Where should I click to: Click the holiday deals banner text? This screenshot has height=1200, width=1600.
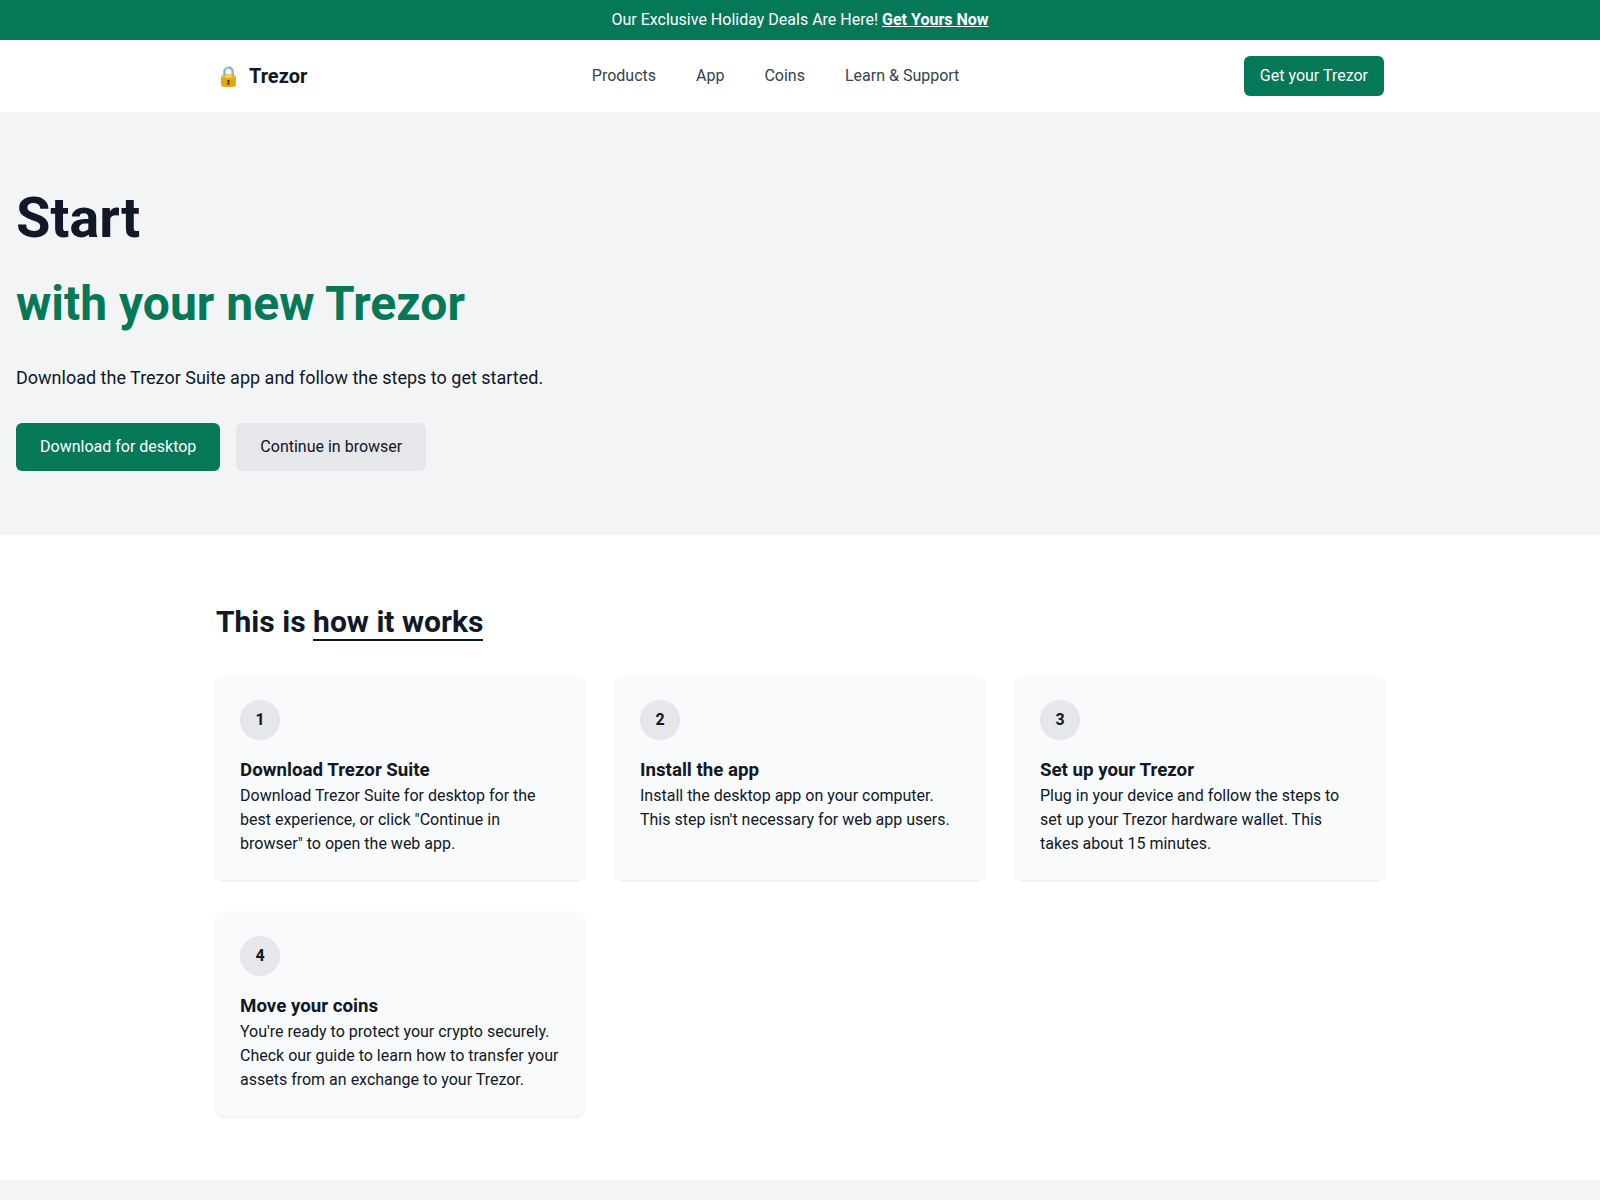click(744, 20)
